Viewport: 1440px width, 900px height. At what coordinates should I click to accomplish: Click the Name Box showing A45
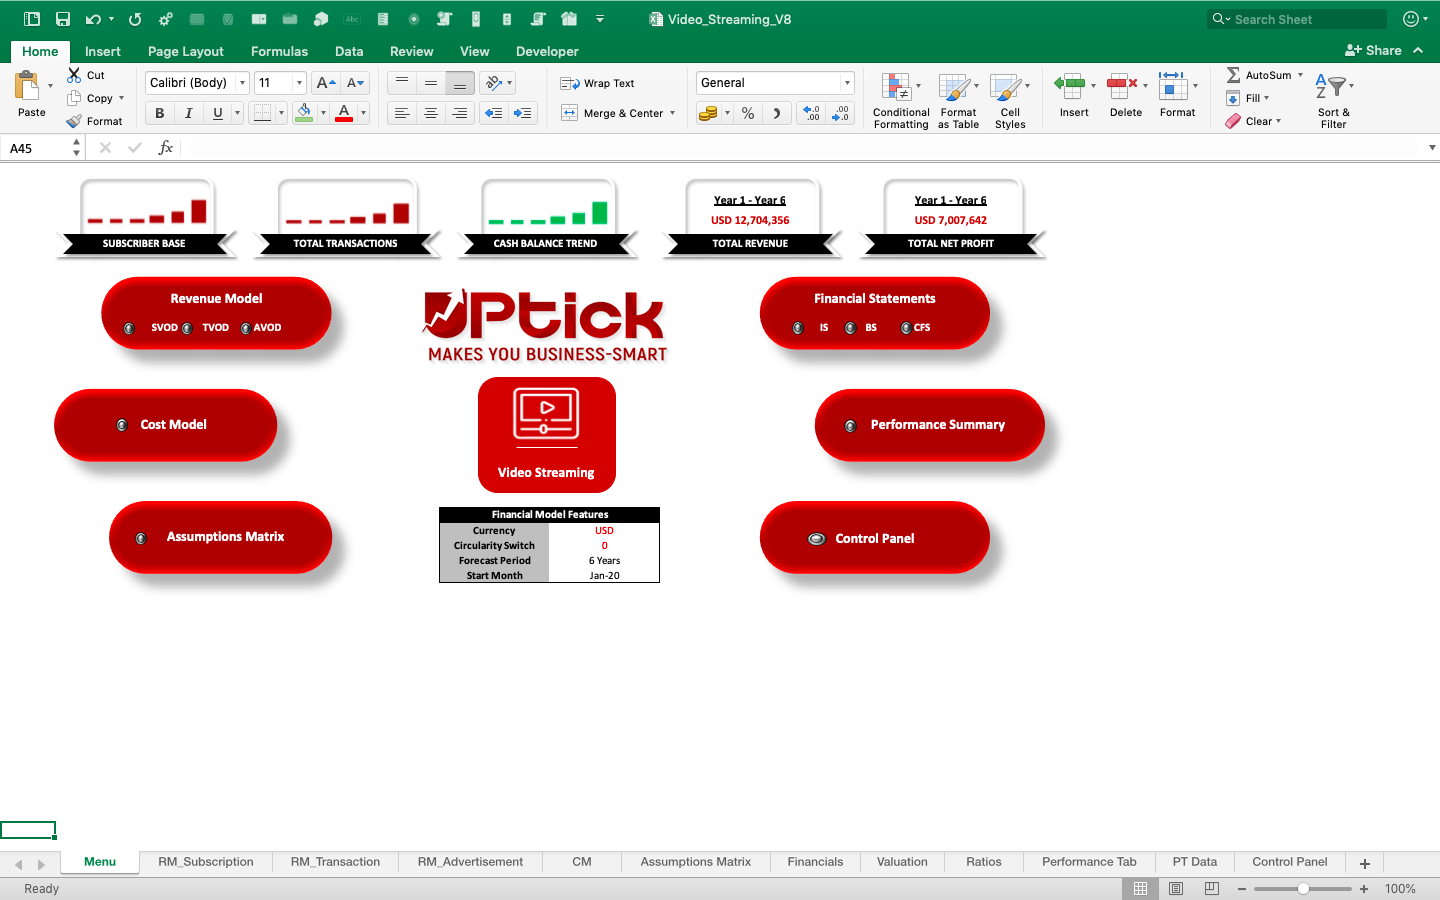(37, 148)
